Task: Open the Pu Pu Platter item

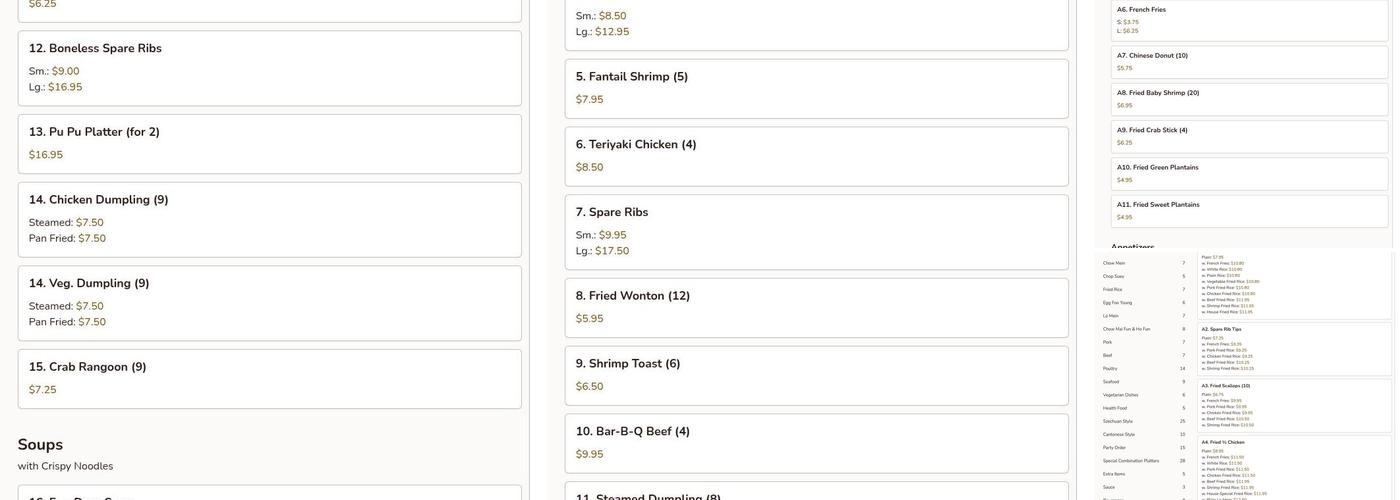Action: point(269,143)
